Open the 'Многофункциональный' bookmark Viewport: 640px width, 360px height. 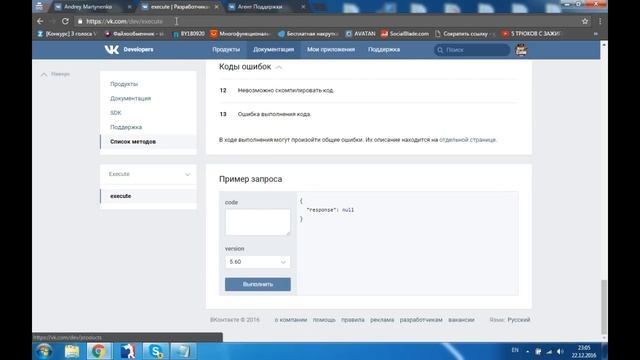pos(240,34)
